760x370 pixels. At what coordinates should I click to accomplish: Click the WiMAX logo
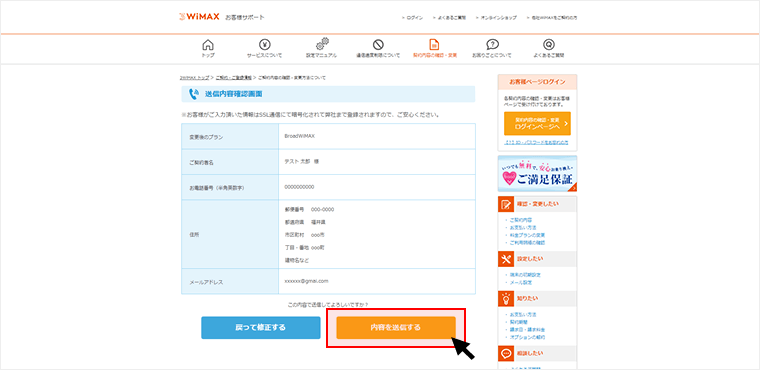click(198, 17)
